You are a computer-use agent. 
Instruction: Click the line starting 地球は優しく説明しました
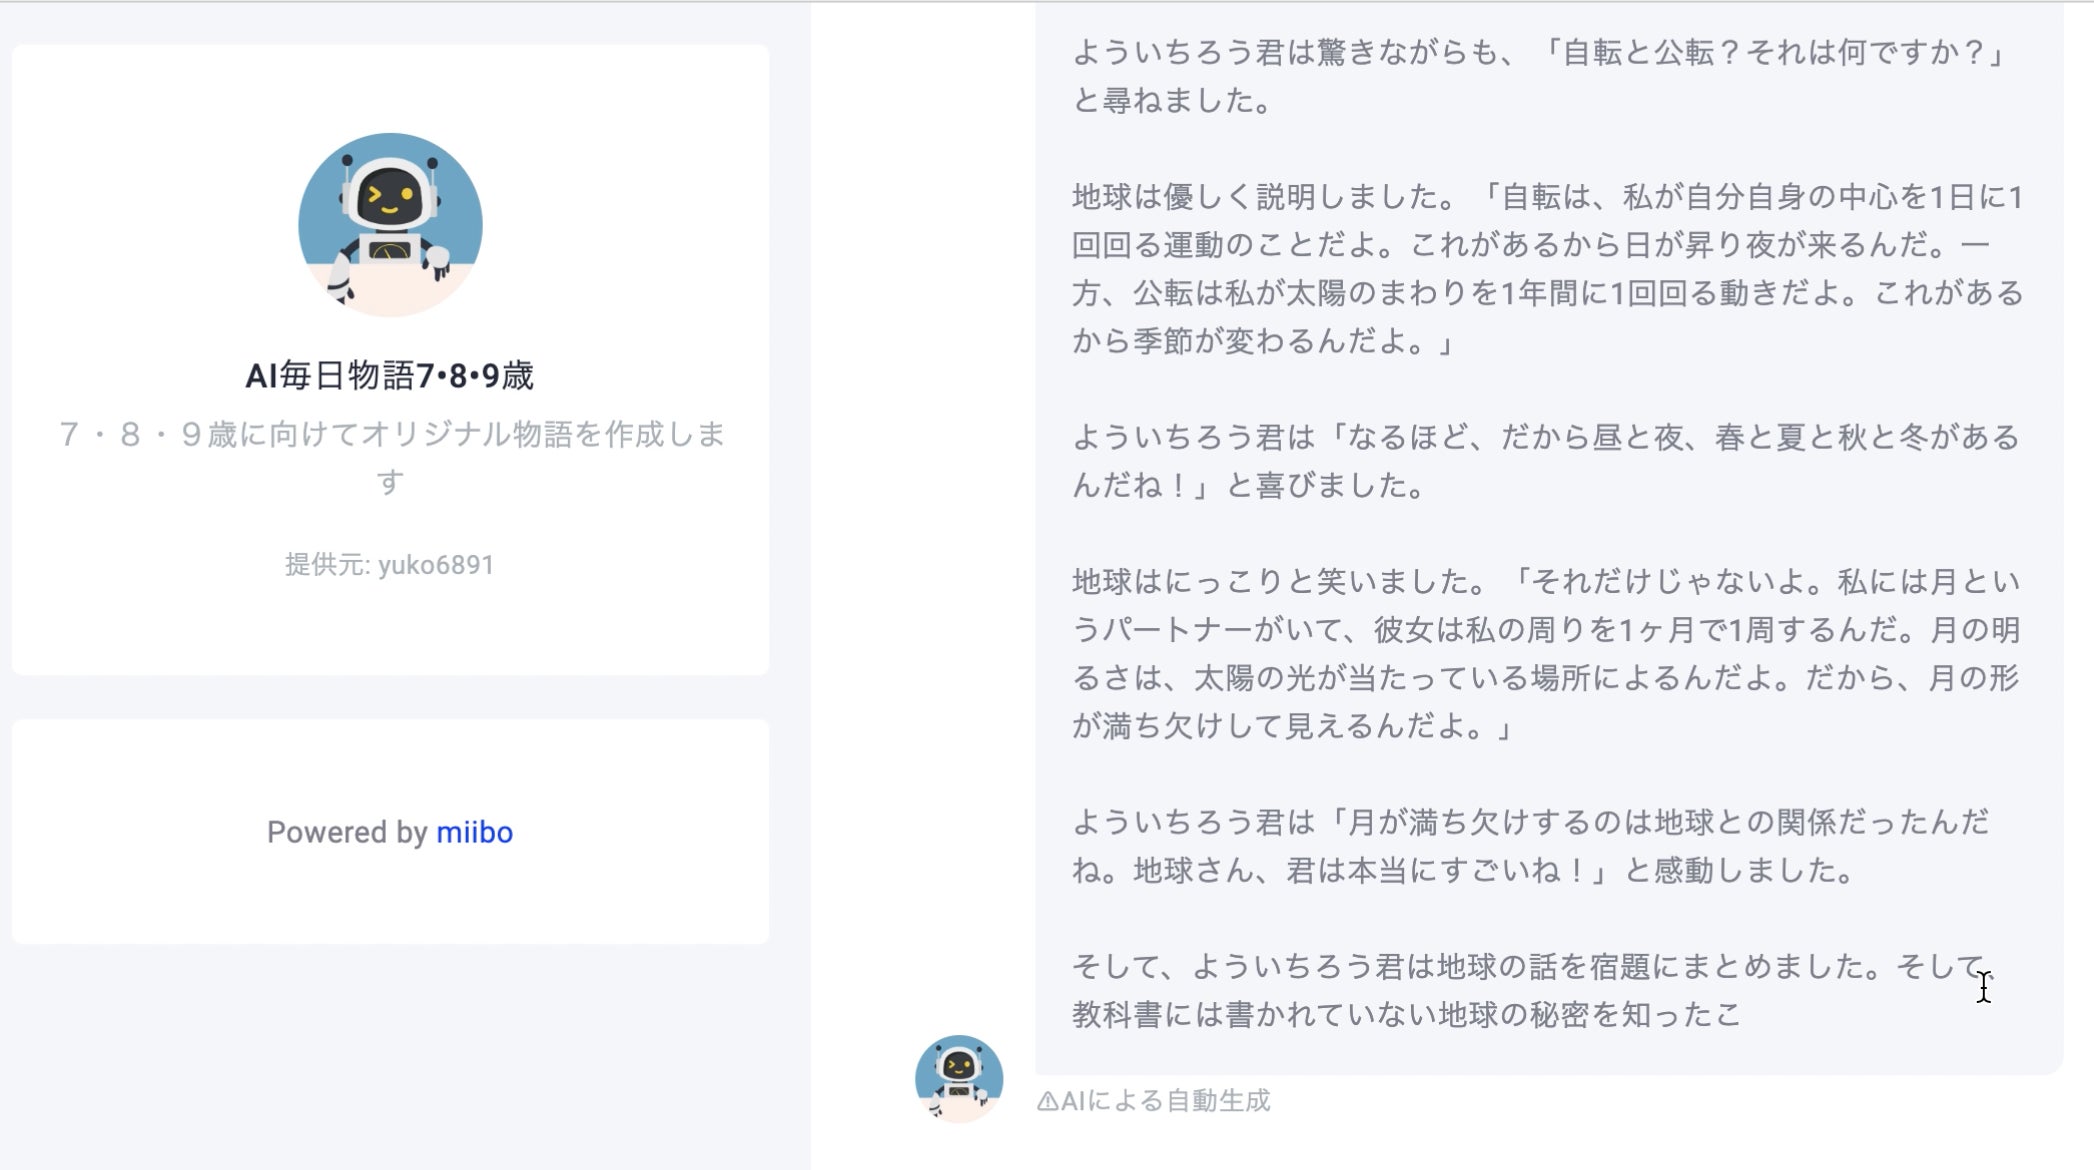click(x=1547, y=197)
